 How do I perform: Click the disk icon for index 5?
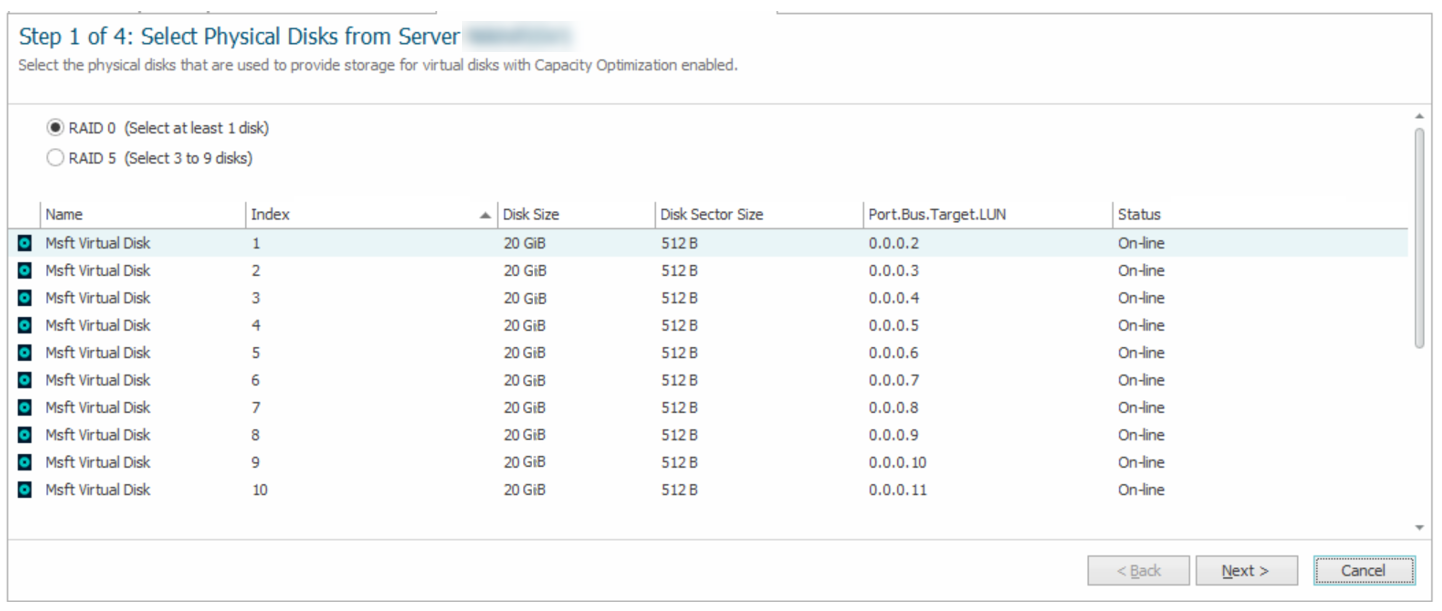pos(25,353)
